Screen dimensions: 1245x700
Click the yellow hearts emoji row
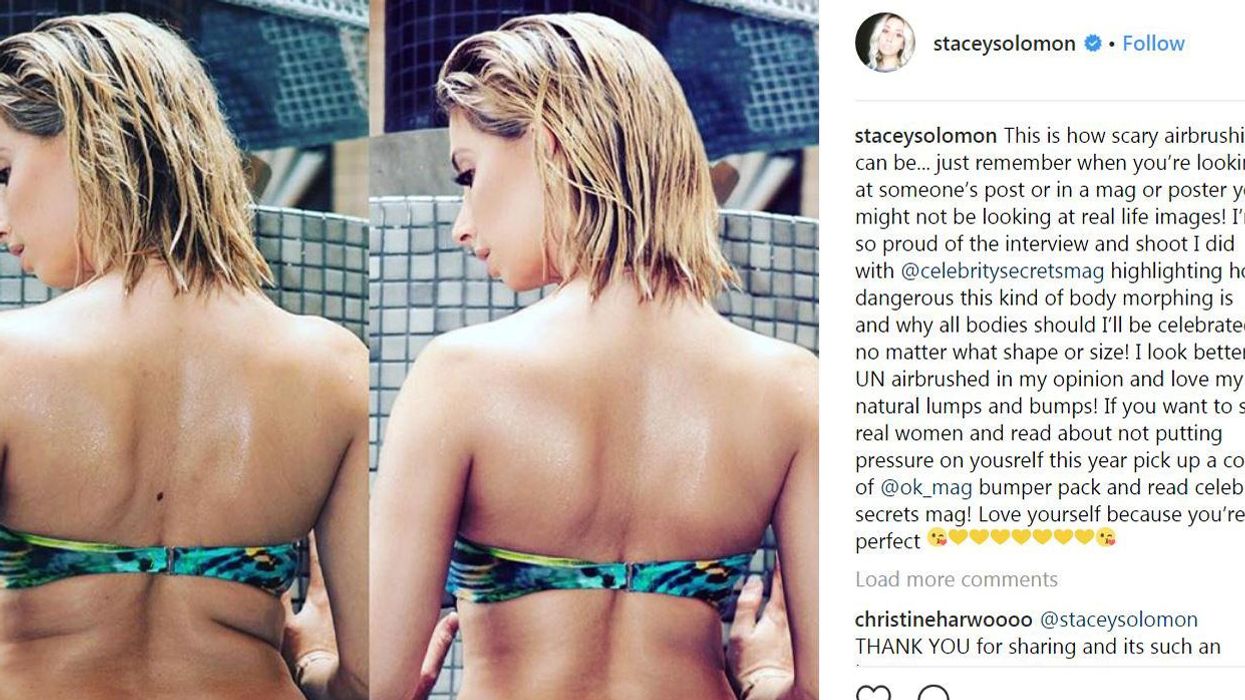(x=1021, y=539)
